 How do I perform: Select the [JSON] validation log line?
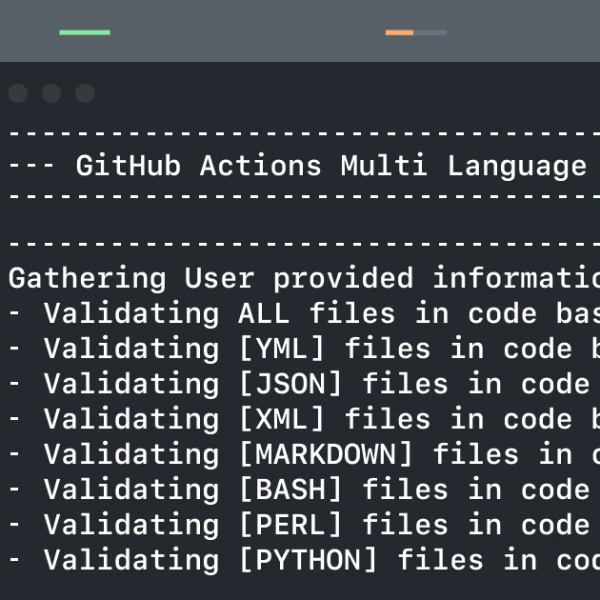(300, 384)
